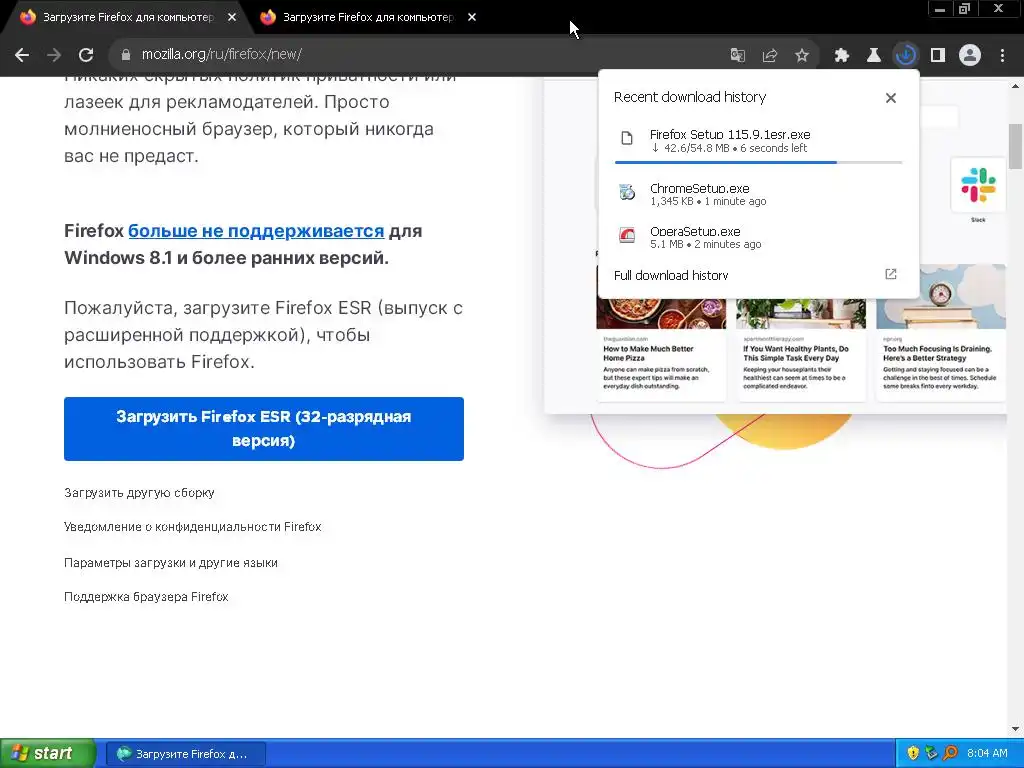Screen dimensions: 1024x768
Task: Click the ChromeSetup.exe file icon
Action: click(627, 192)
